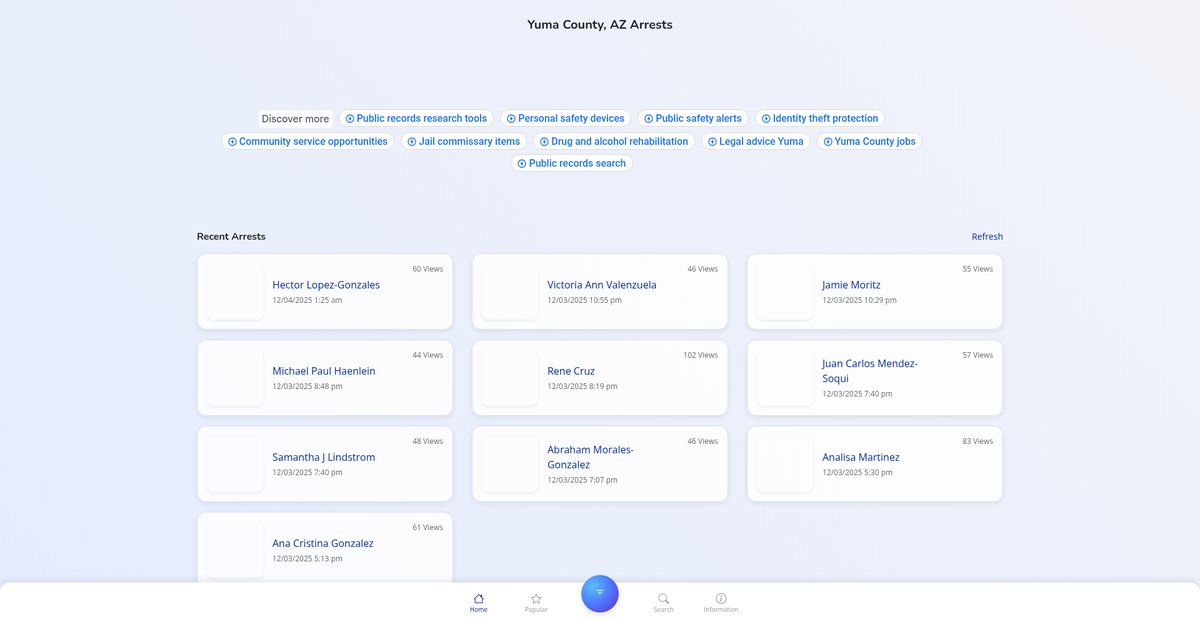Open the Yuma County jobs chip
The image size is (1200, 620).
tap(868, 141)
